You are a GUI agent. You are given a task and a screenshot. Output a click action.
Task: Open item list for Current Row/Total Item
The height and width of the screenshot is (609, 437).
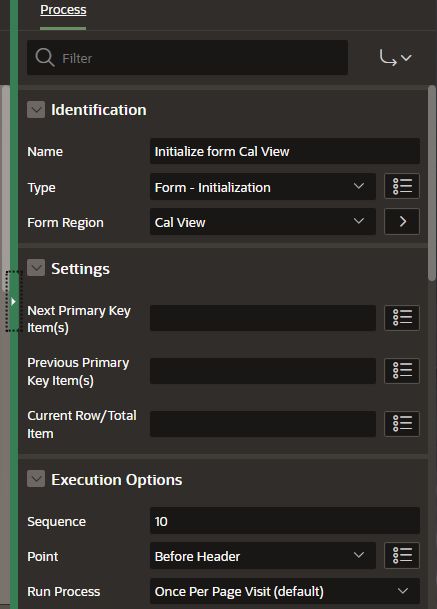[x=402, y=424]
